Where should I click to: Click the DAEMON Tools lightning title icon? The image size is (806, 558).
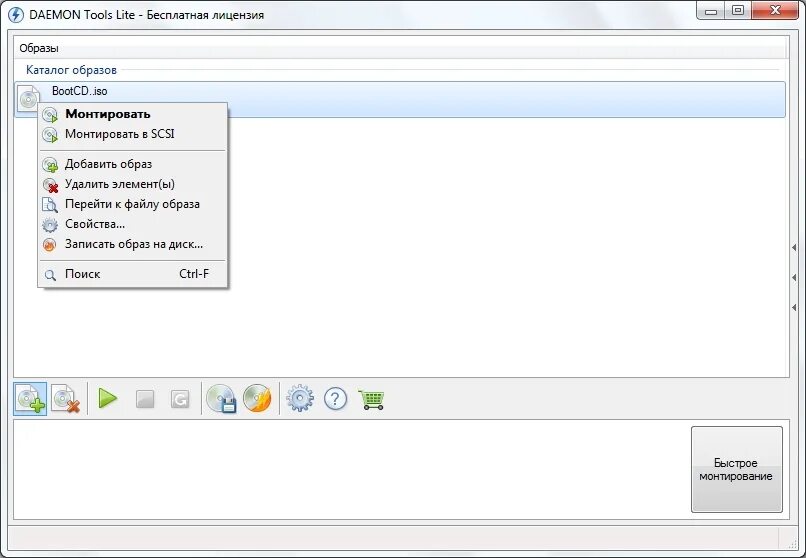click(x=16, y=14)
